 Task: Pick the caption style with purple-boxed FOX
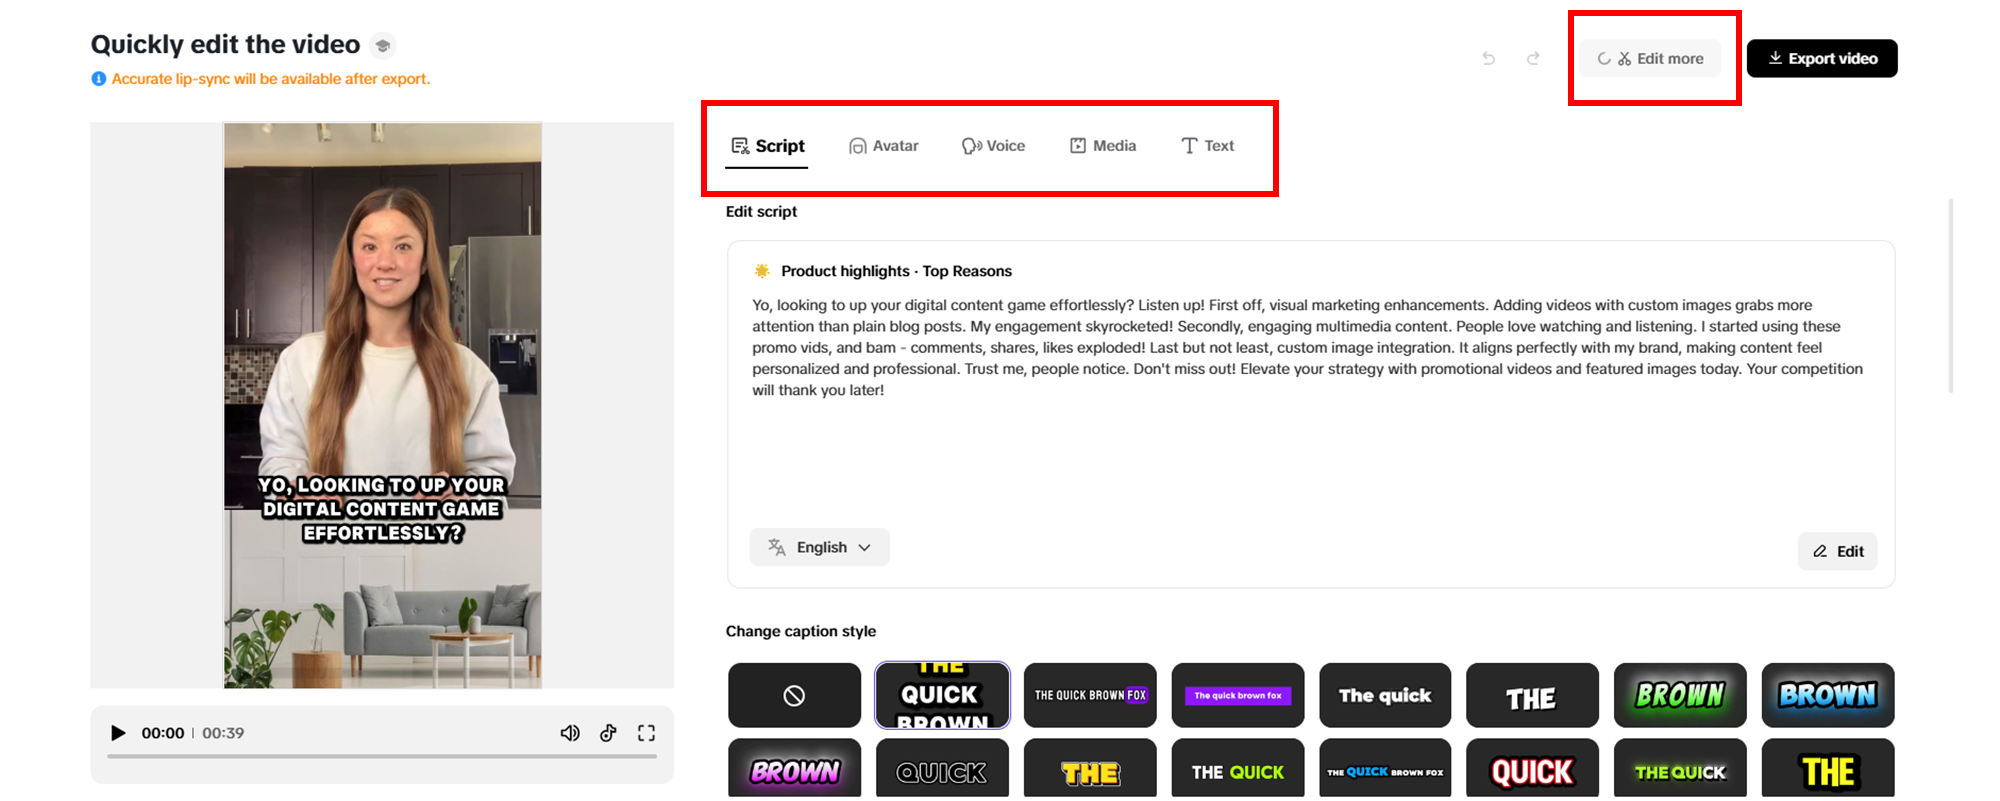pyautogui.click(x=1090, y=695)
